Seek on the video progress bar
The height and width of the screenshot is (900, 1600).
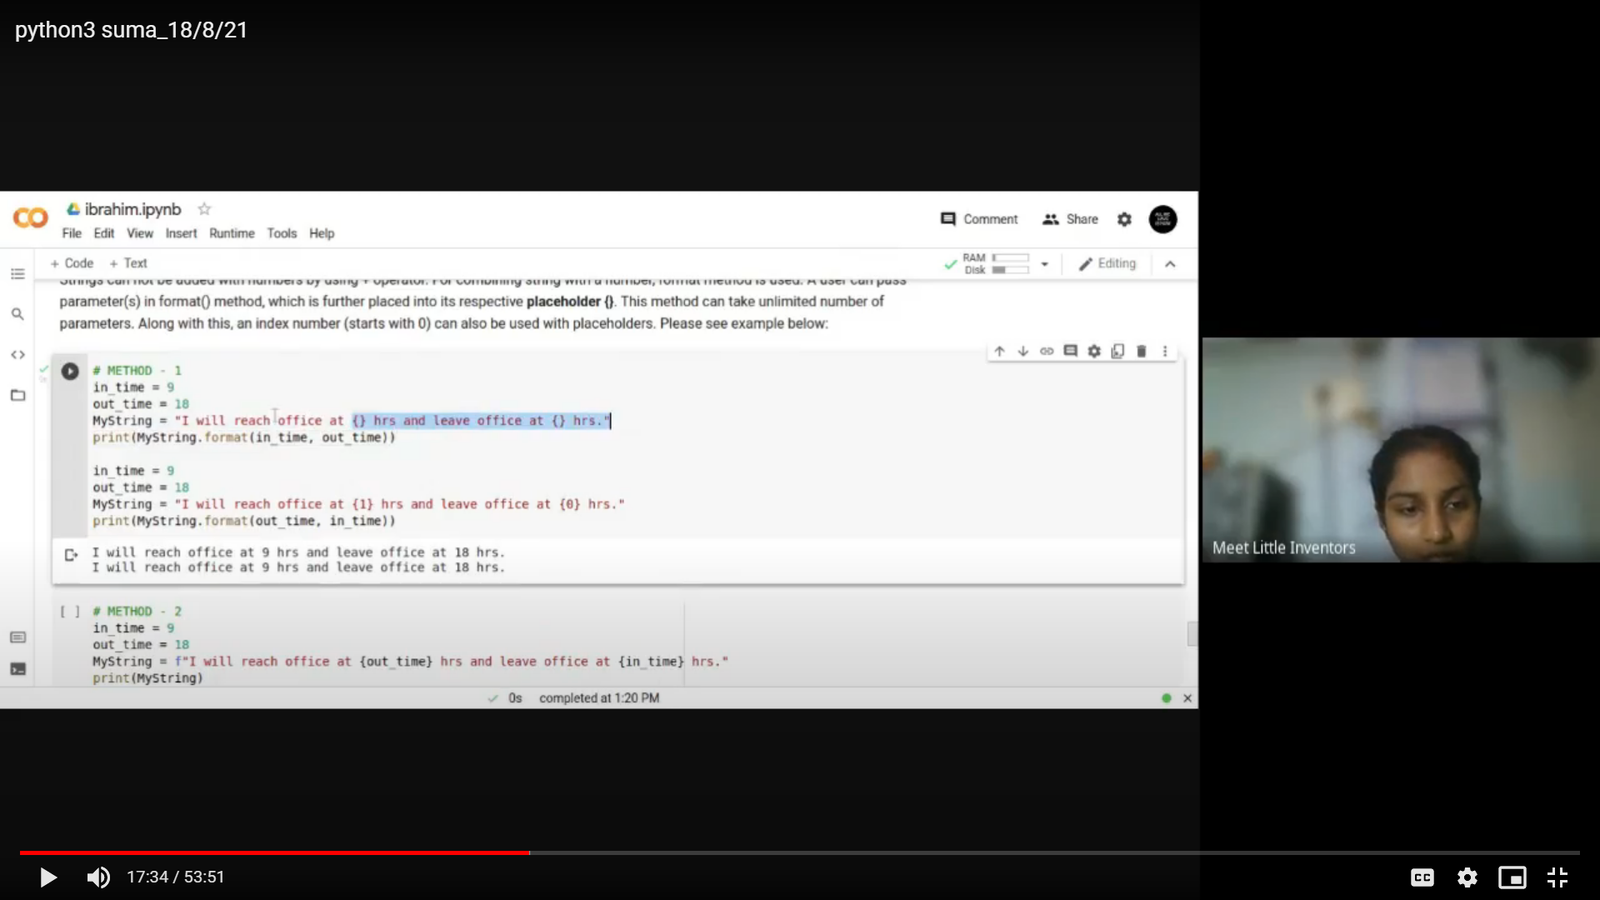[800, 853]
